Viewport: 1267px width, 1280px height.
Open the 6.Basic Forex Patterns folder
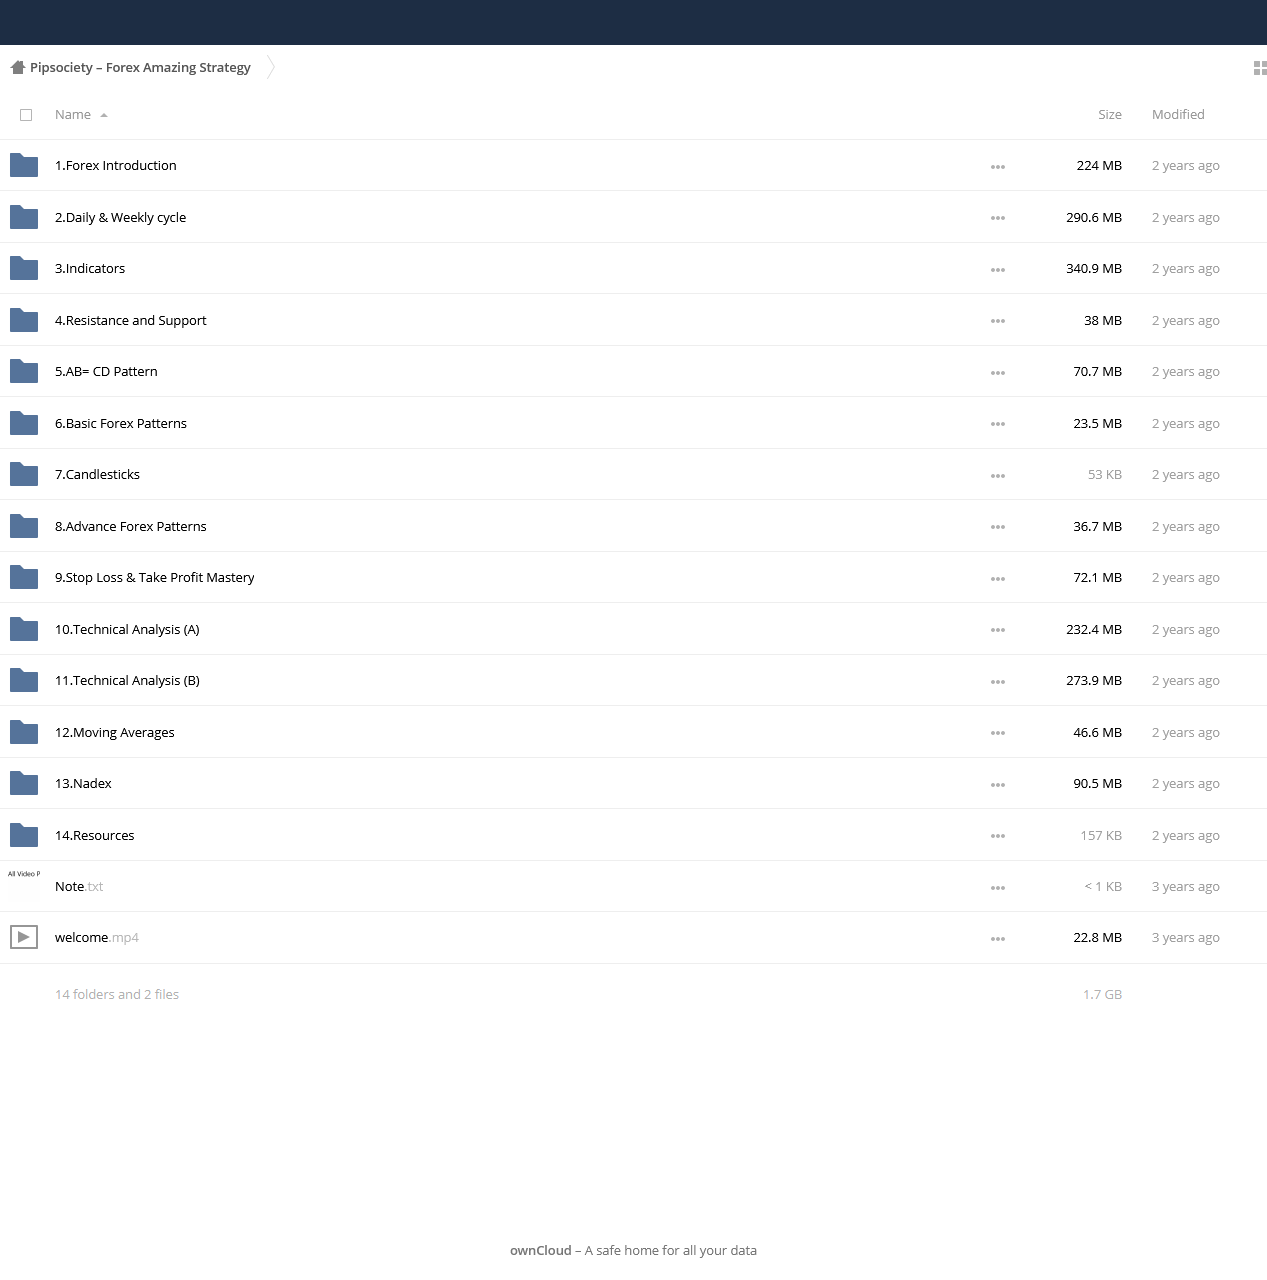pyautogui.click(x=121, y=423)
